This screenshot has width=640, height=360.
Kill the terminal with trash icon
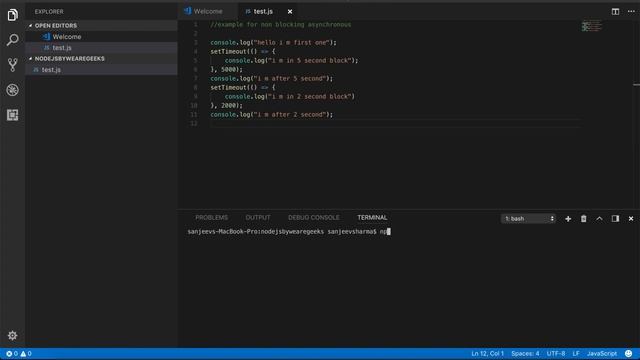click(x=584, y=219)
